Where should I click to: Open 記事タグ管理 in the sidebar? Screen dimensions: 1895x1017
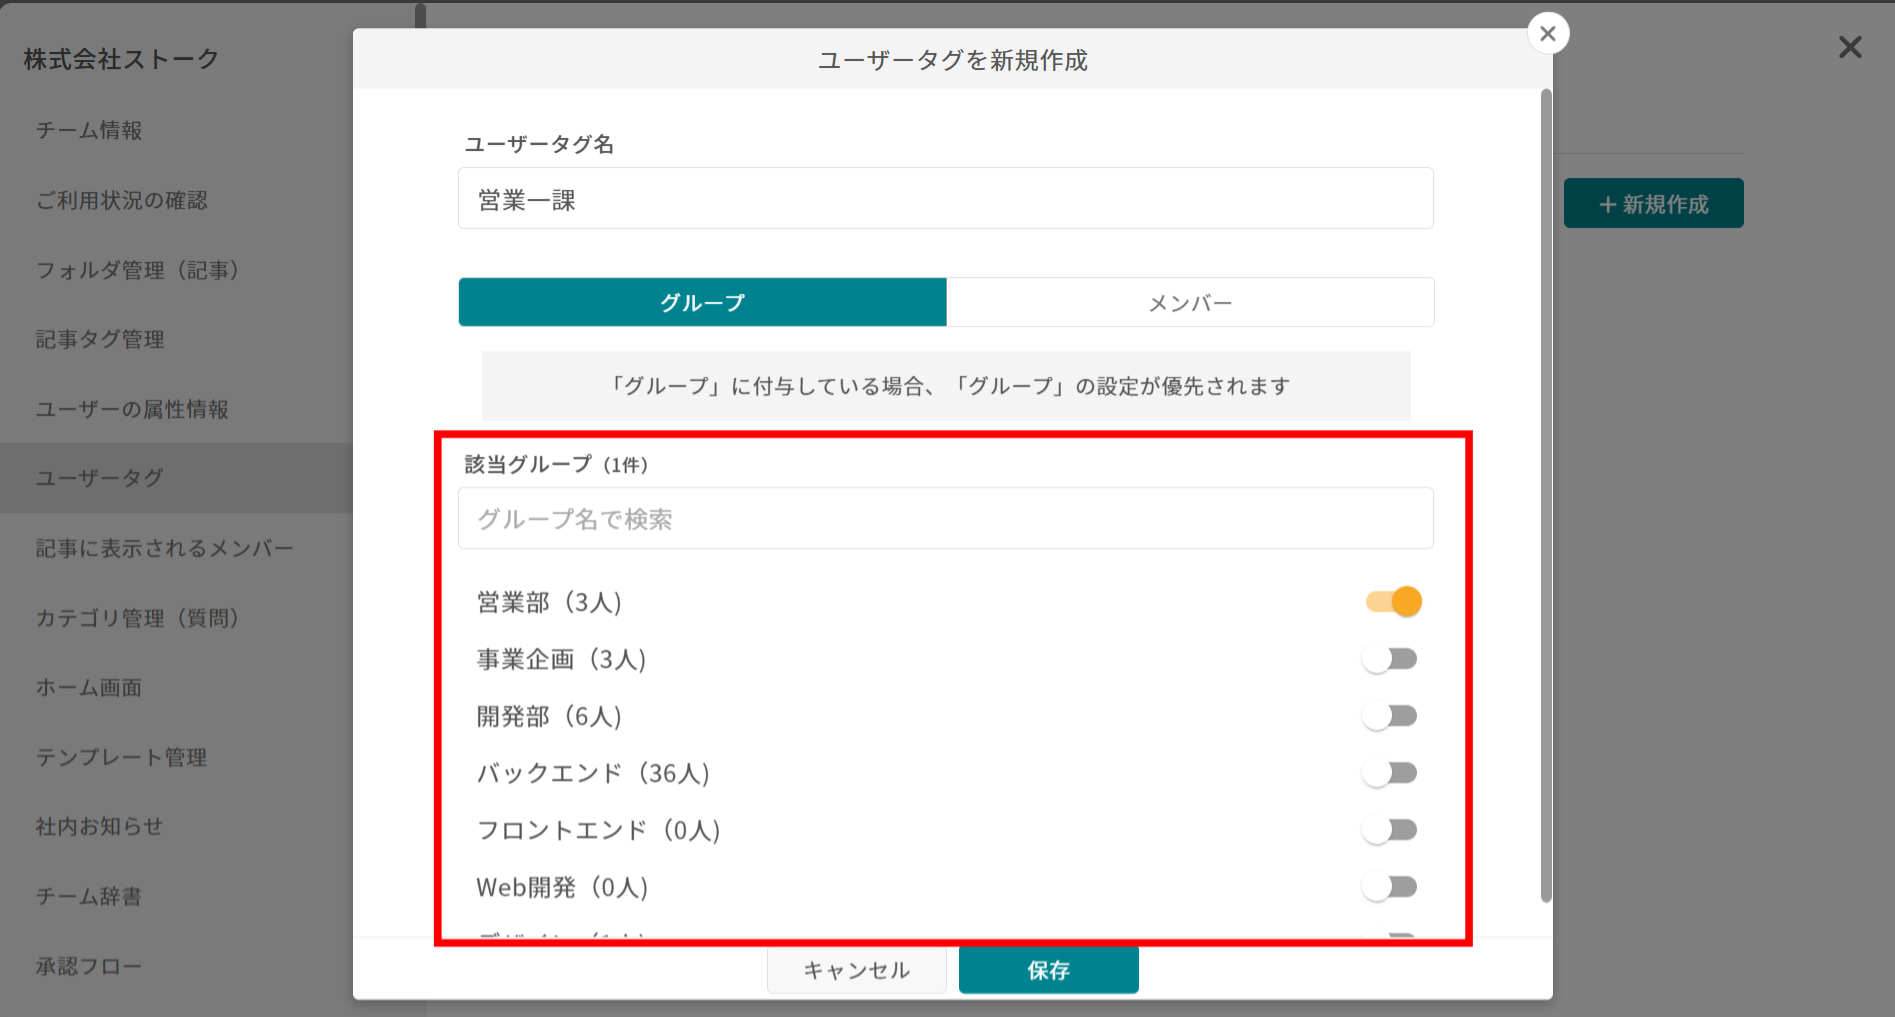[99, 339]
